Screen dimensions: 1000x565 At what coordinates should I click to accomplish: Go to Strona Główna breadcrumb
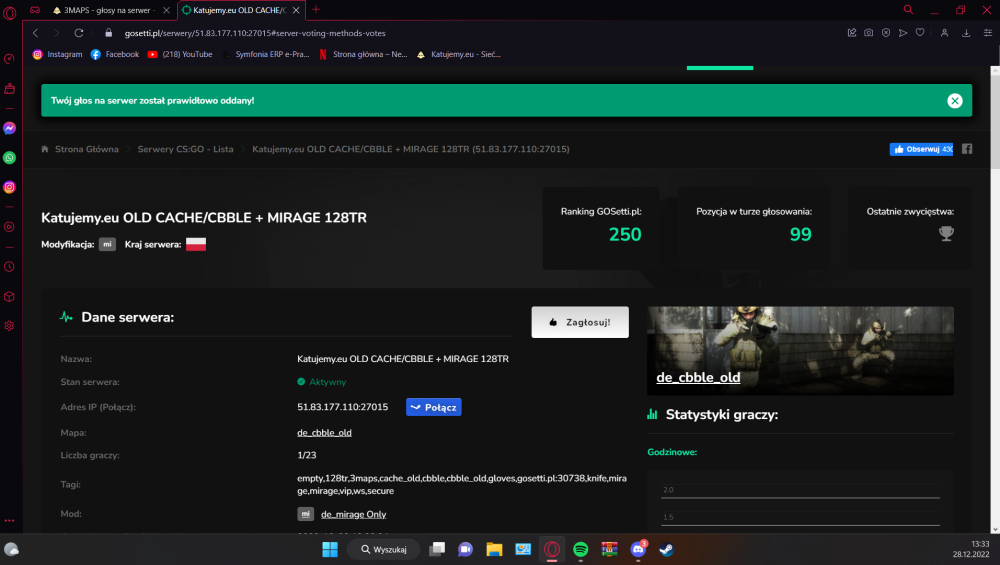point(87,149)
